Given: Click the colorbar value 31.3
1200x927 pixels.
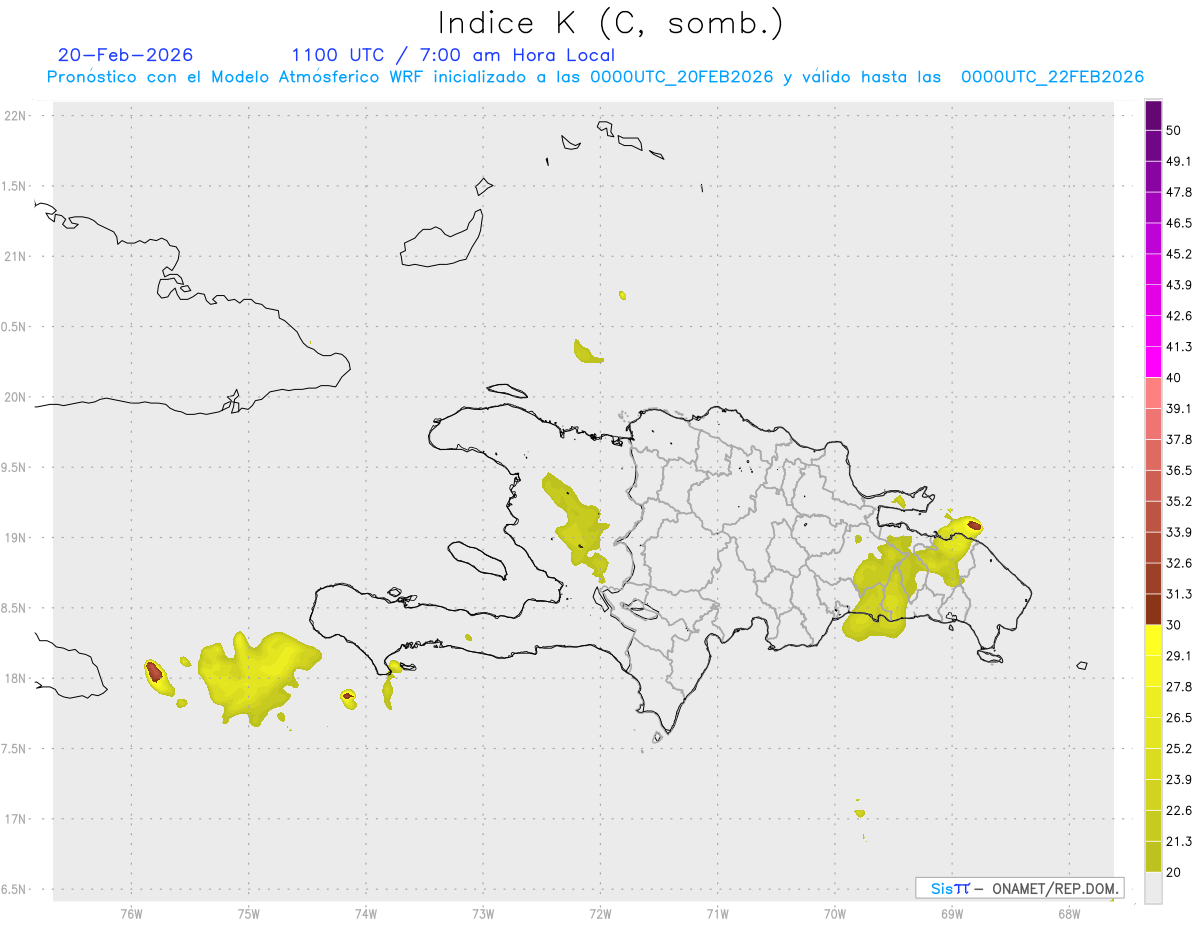Looking at the screenshot, I should click(1179, 594).
